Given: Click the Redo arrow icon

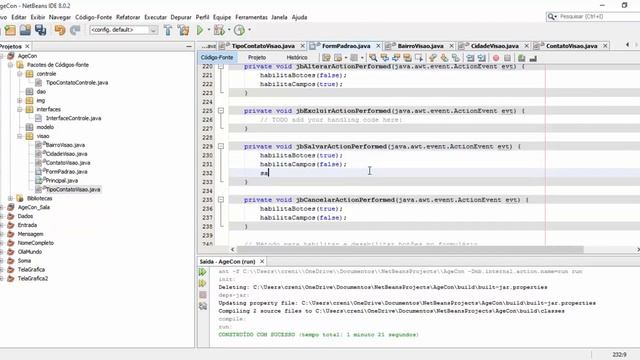Looking at the screenshot, I should (x=75, y=30).
